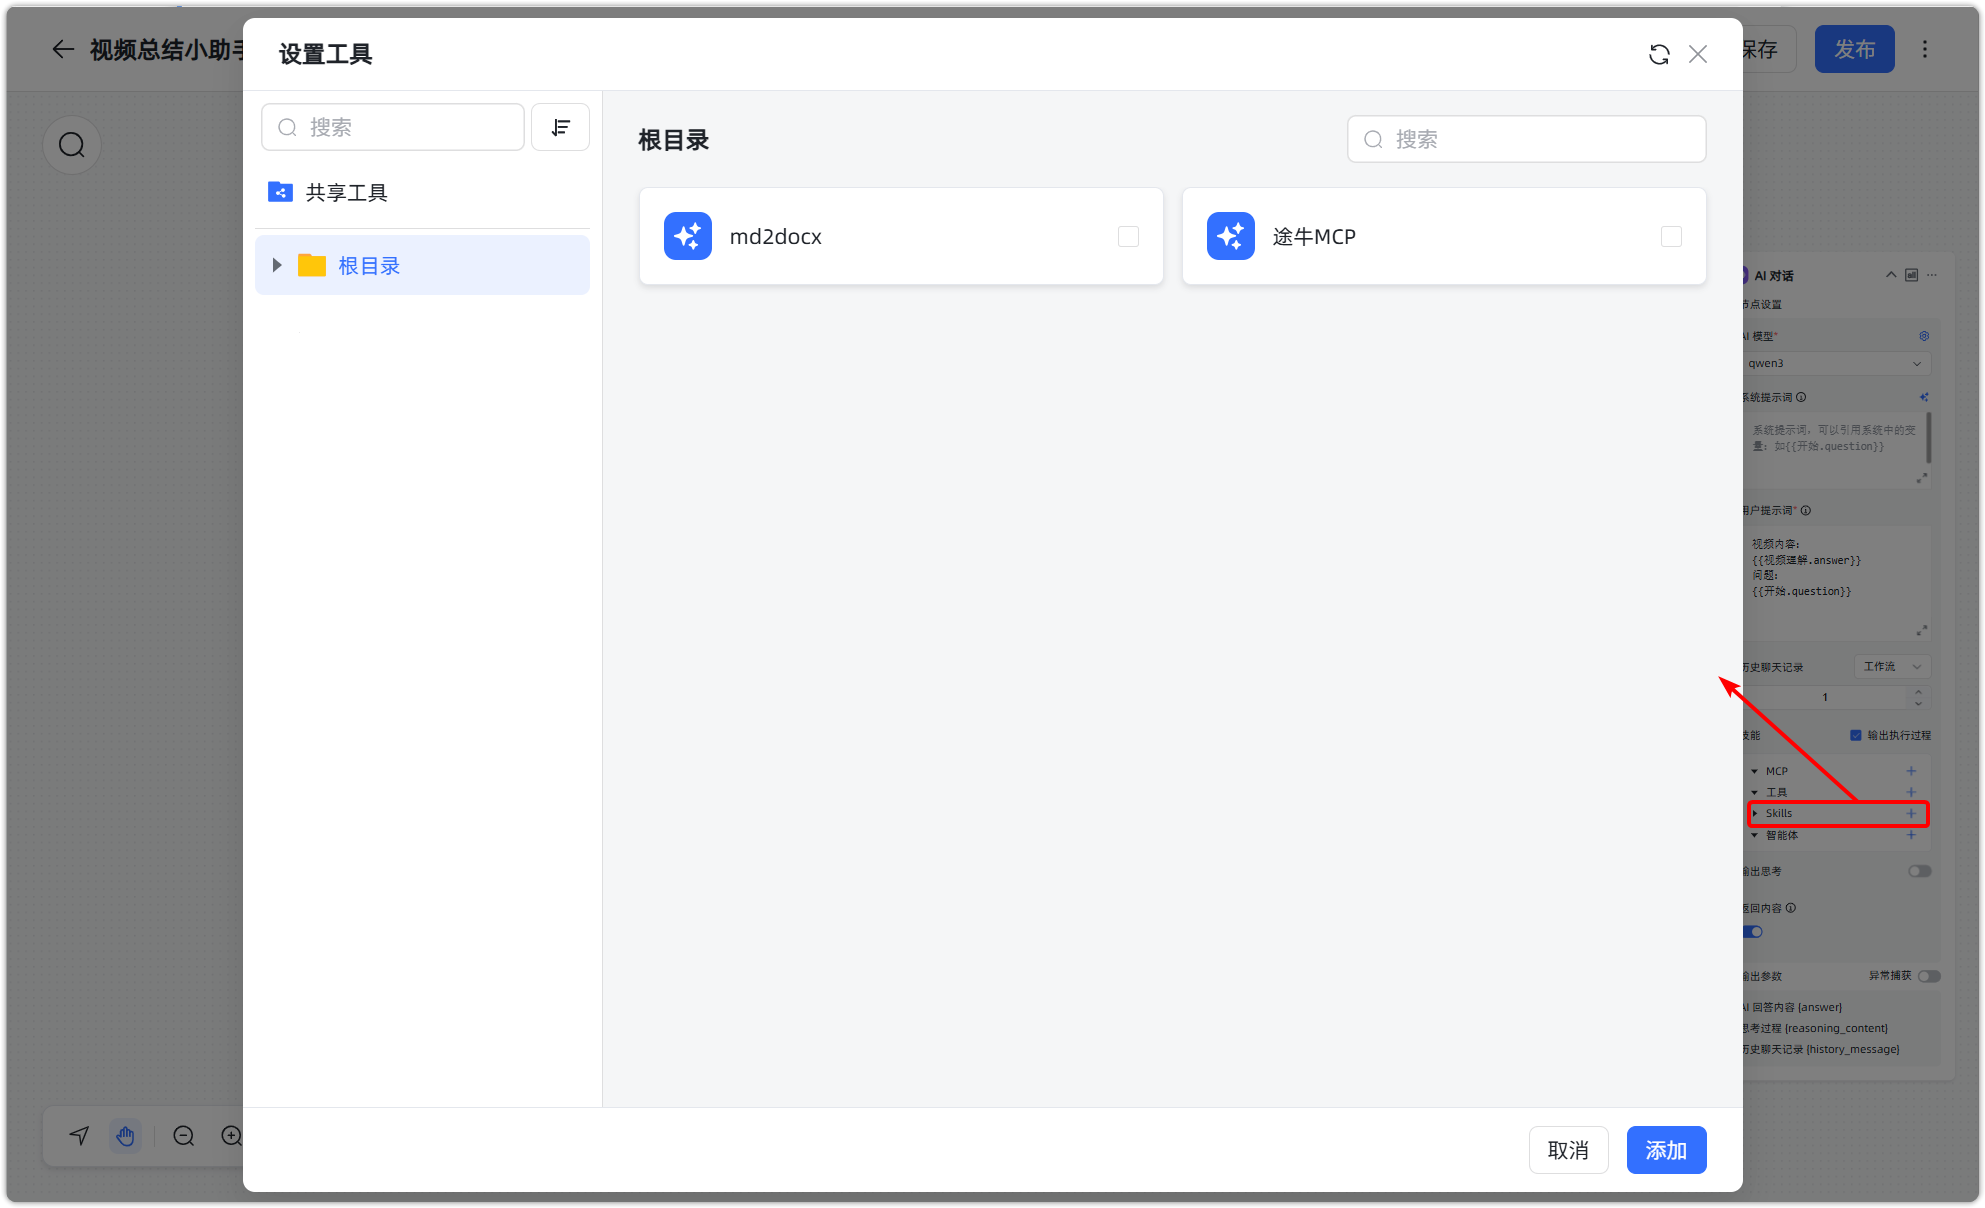
Task: Open AI 模型 settings via gear icon
Action: 1923,336
